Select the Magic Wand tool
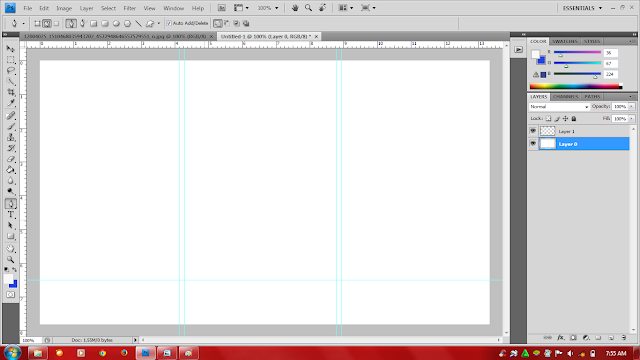 click(x=11, y=81)
